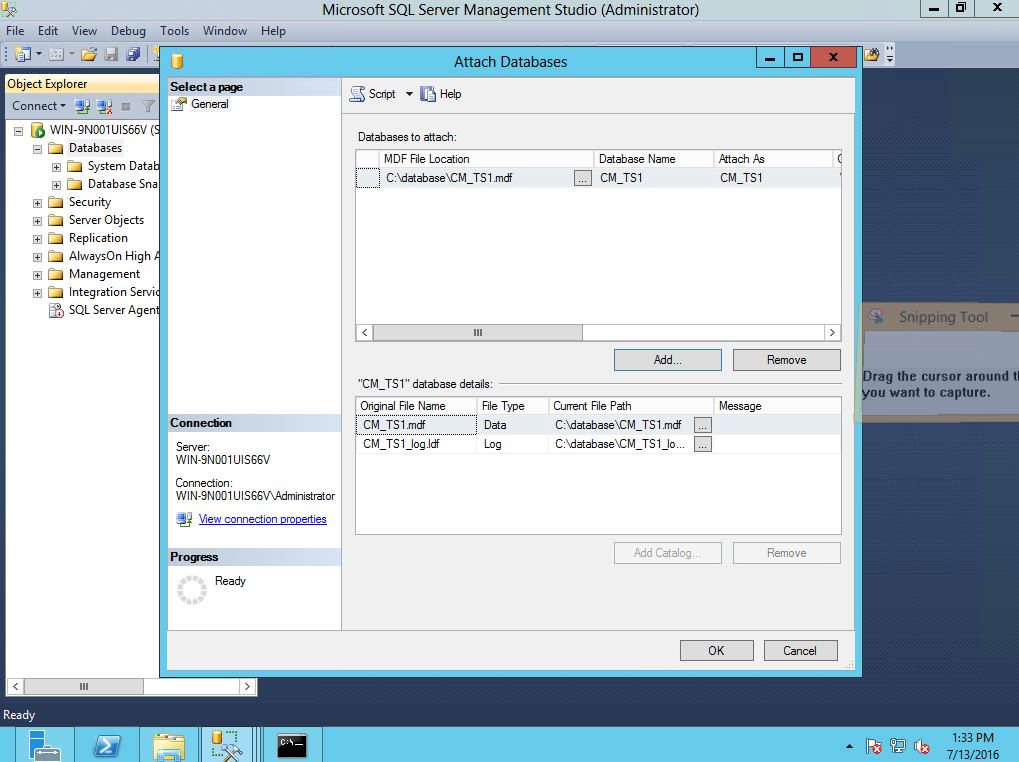Select the CM_TS1_log.ldf file name cell
Viewport: 1019px width, 762px height.
click(416, 444)
